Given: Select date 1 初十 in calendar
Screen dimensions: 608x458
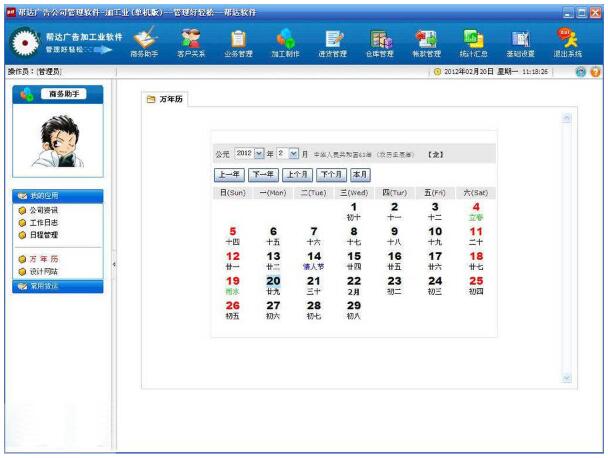Looking at the screenshot, I should (x=354, y=211).
